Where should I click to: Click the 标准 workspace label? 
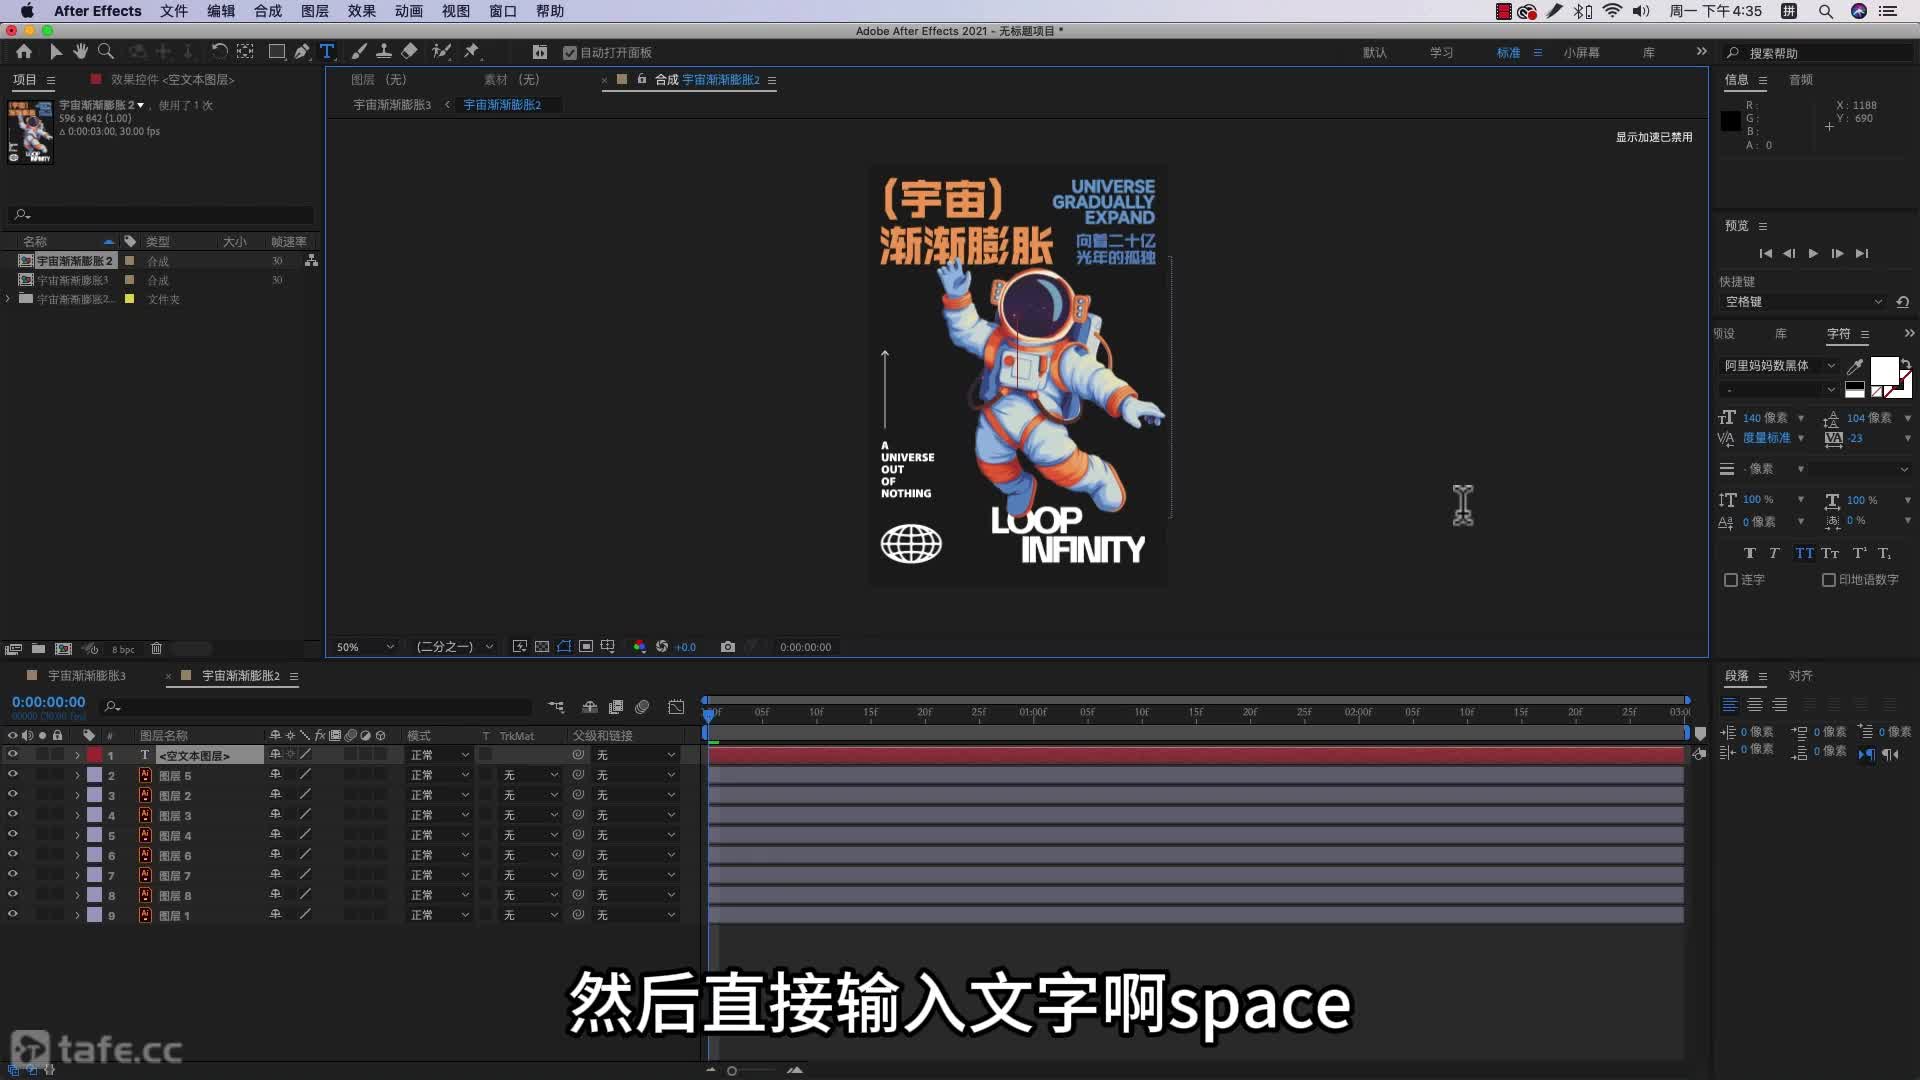click(1509, 52)
